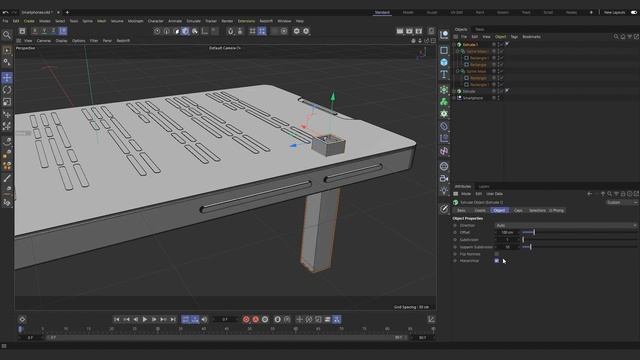Click the globe environment icon in right palette

pos(444,166)
